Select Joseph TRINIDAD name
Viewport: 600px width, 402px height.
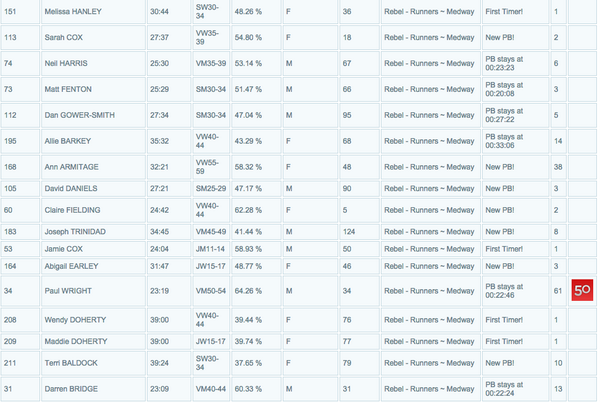75,232
